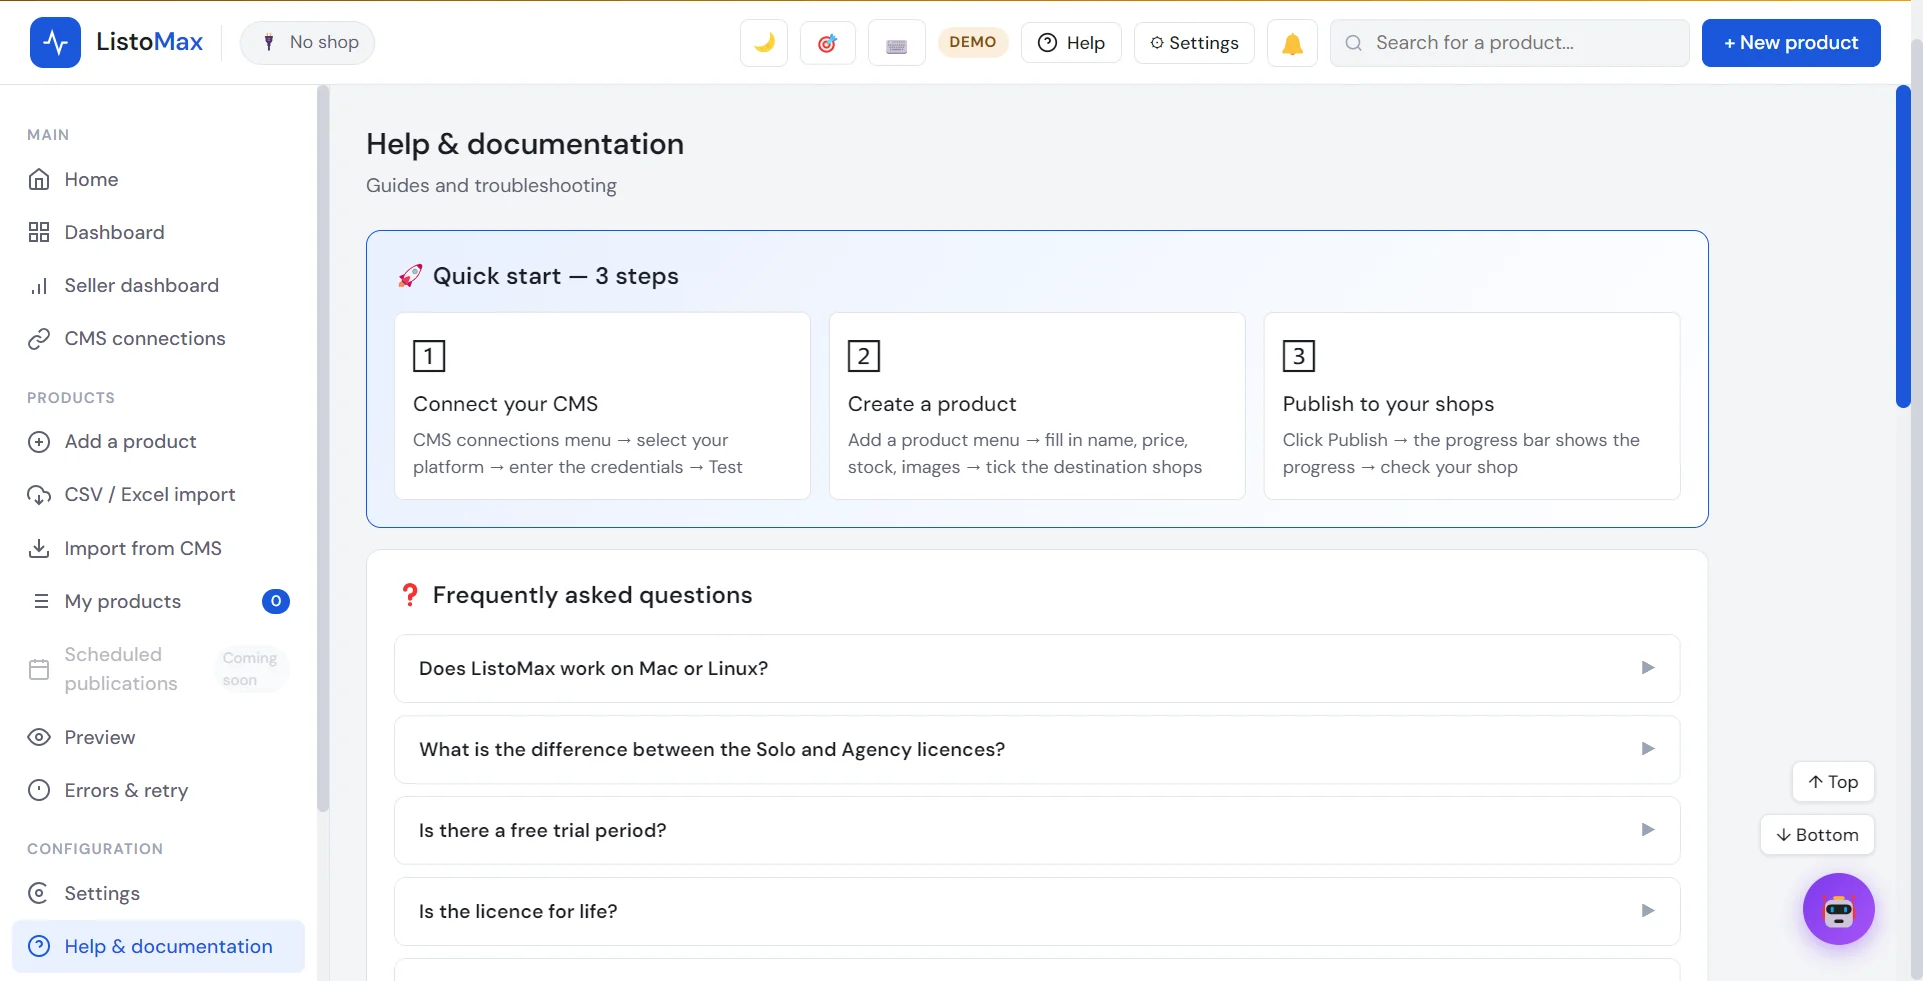This screenshot has height=981, width=1923.
Task: Click the Create a product step card
Action: (x=1037, y=406)
